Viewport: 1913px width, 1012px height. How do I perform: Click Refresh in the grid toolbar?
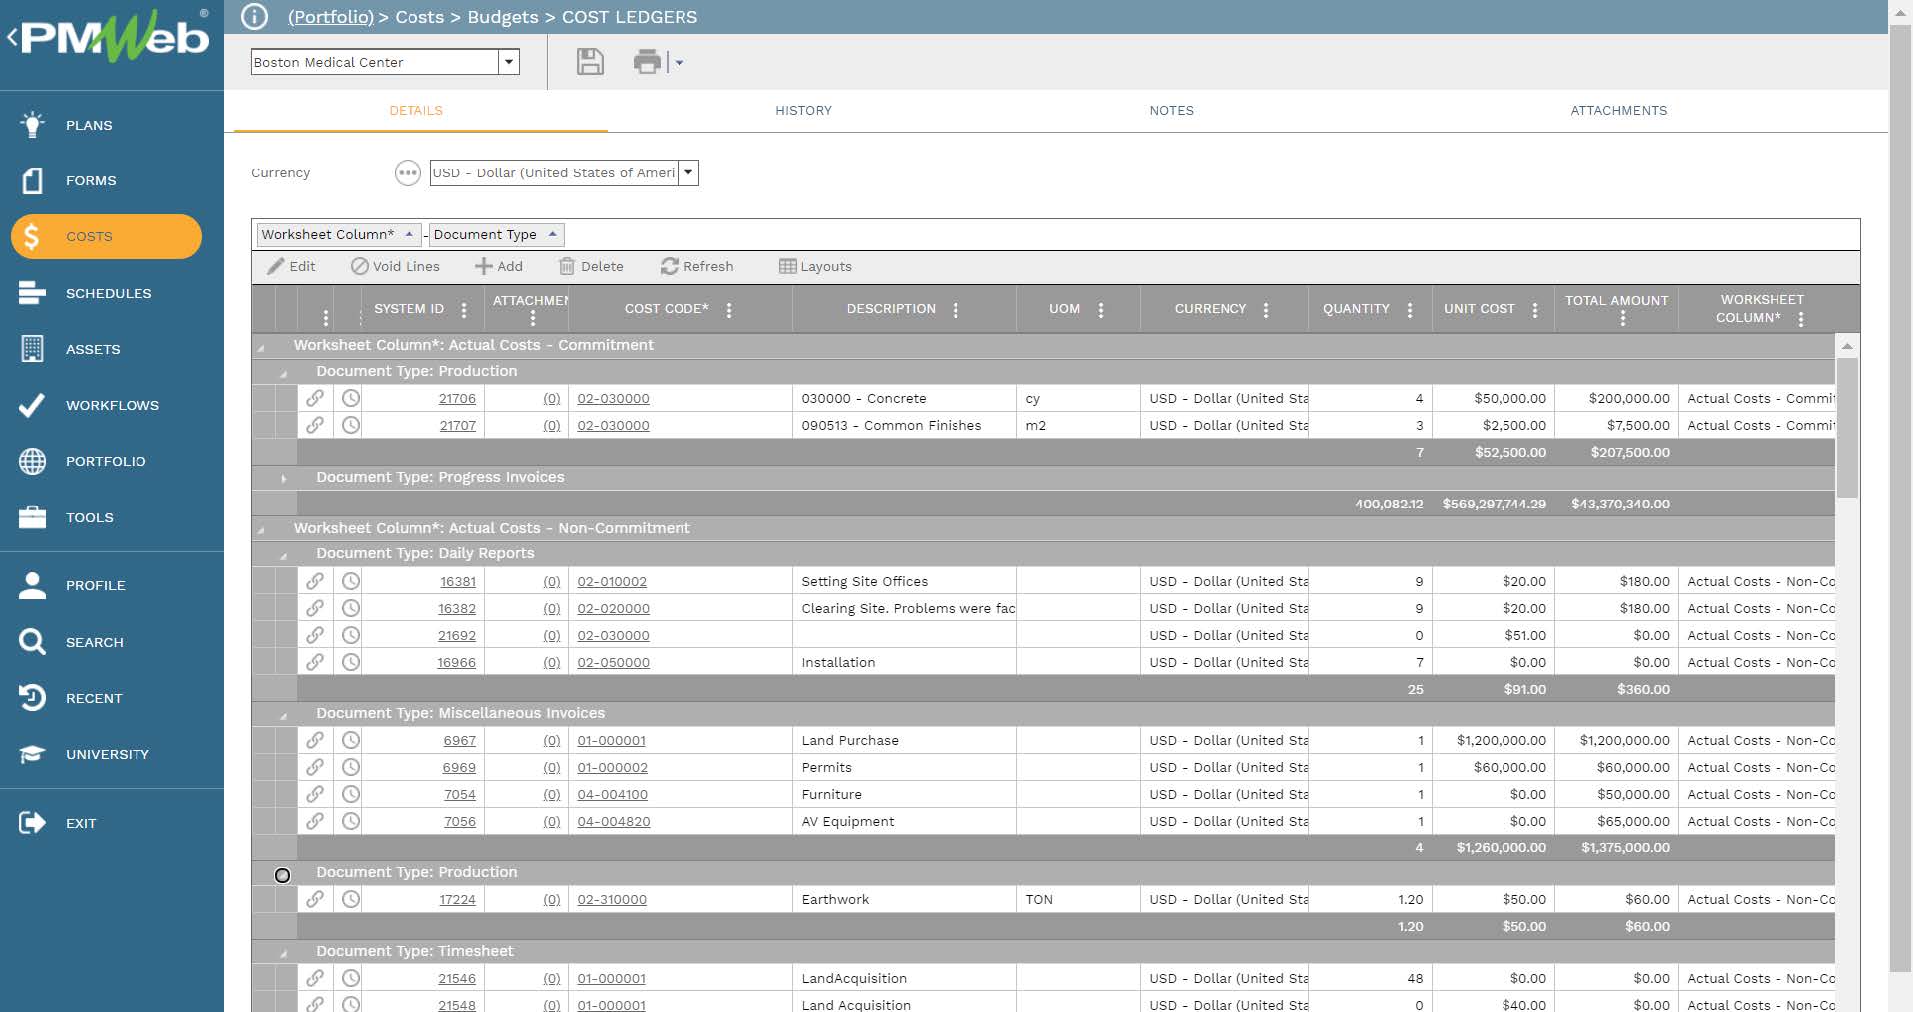(x=697, y=266)
